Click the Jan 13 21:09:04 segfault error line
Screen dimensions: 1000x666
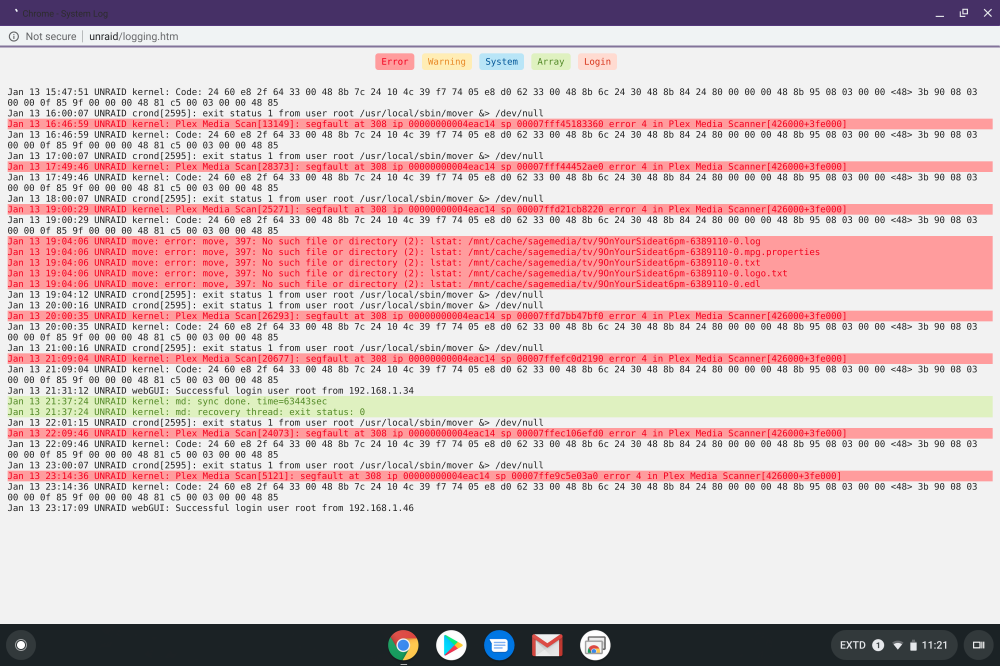500,359
